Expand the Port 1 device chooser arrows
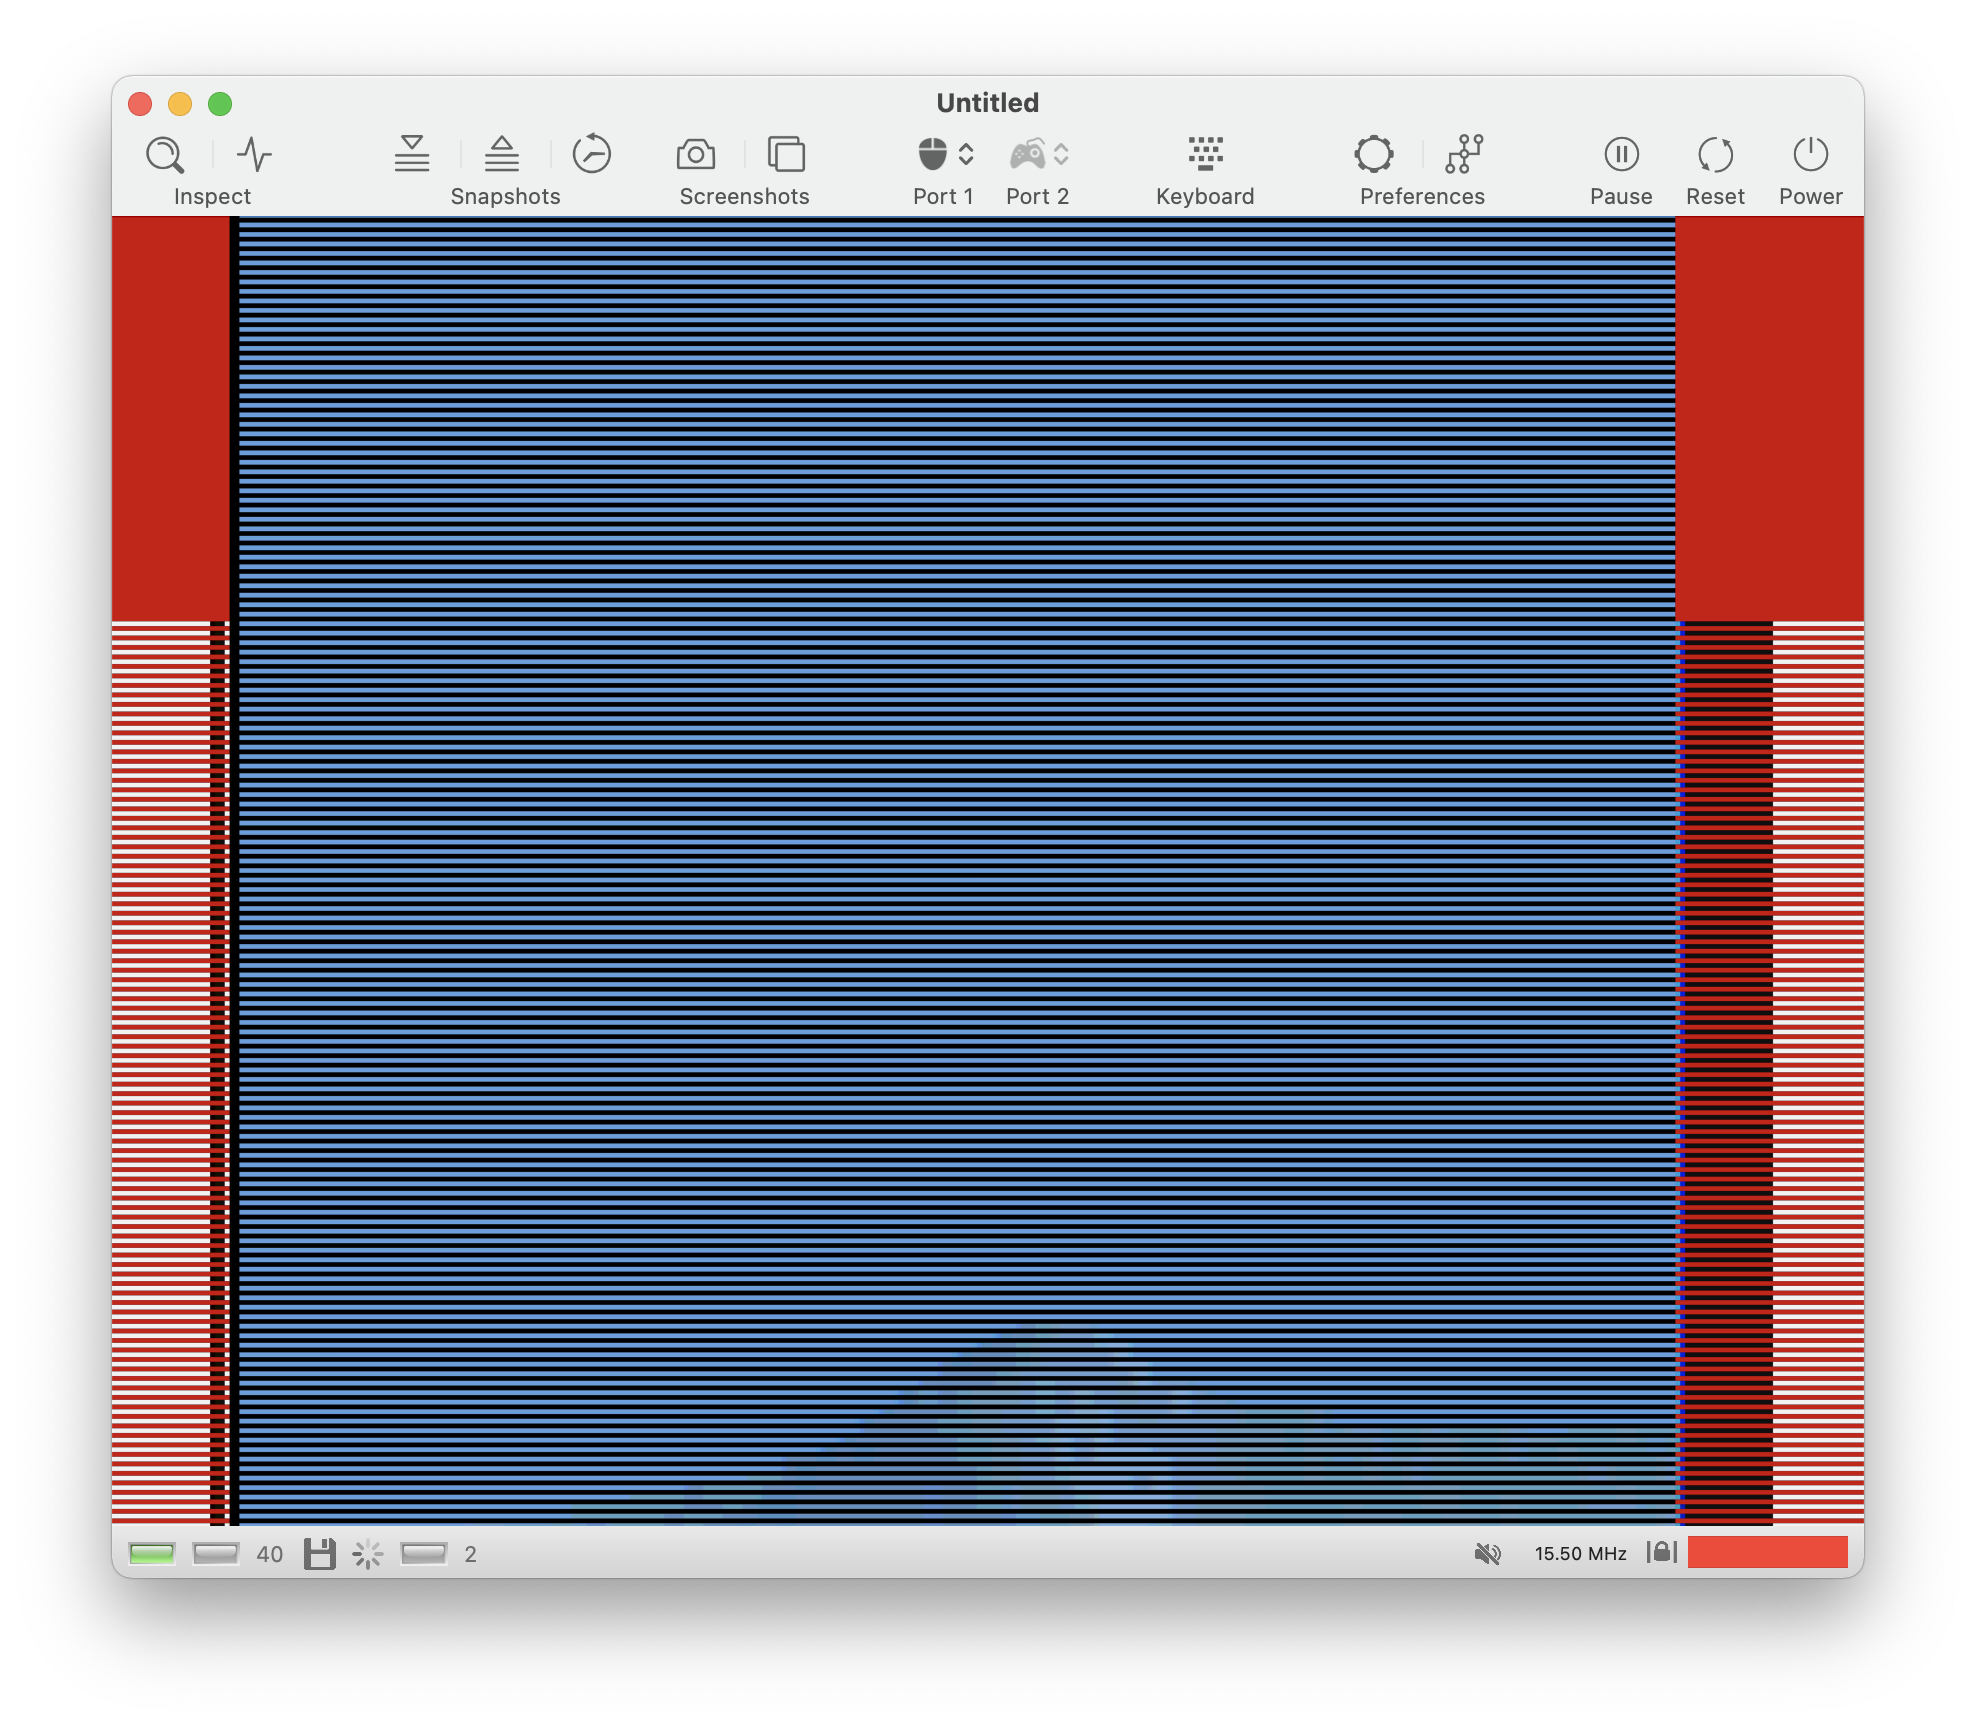Viewport: 1976px width, 1726px height. point(966,154)
